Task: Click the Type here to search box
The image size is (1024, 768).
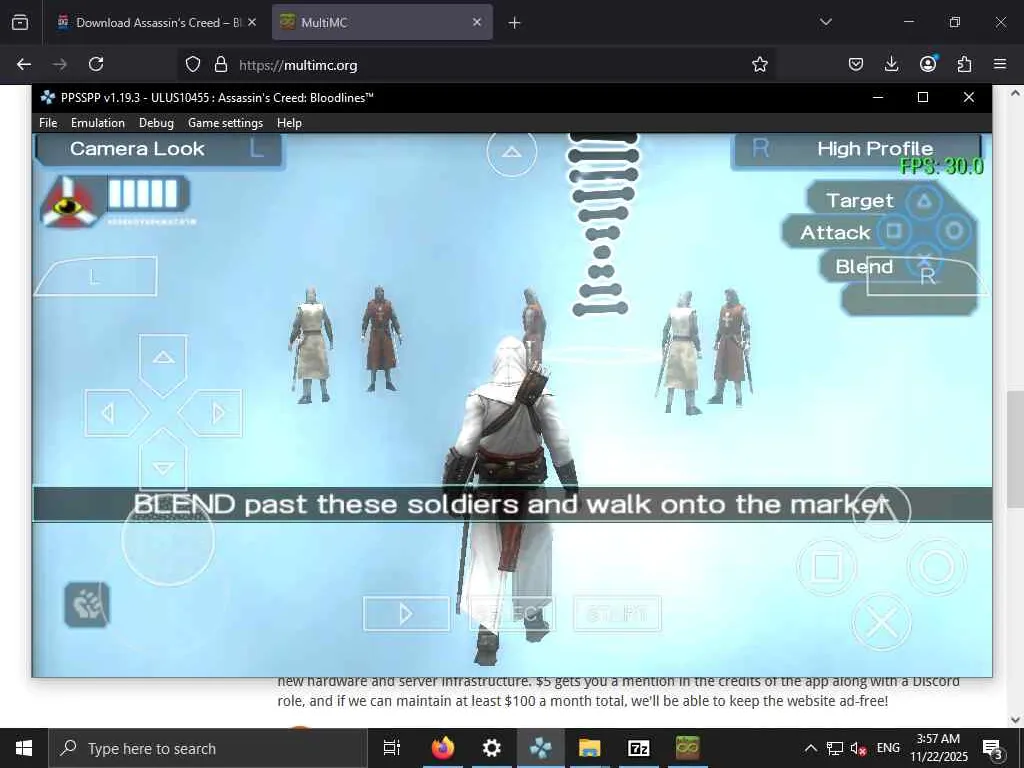Action: point(208,748)
